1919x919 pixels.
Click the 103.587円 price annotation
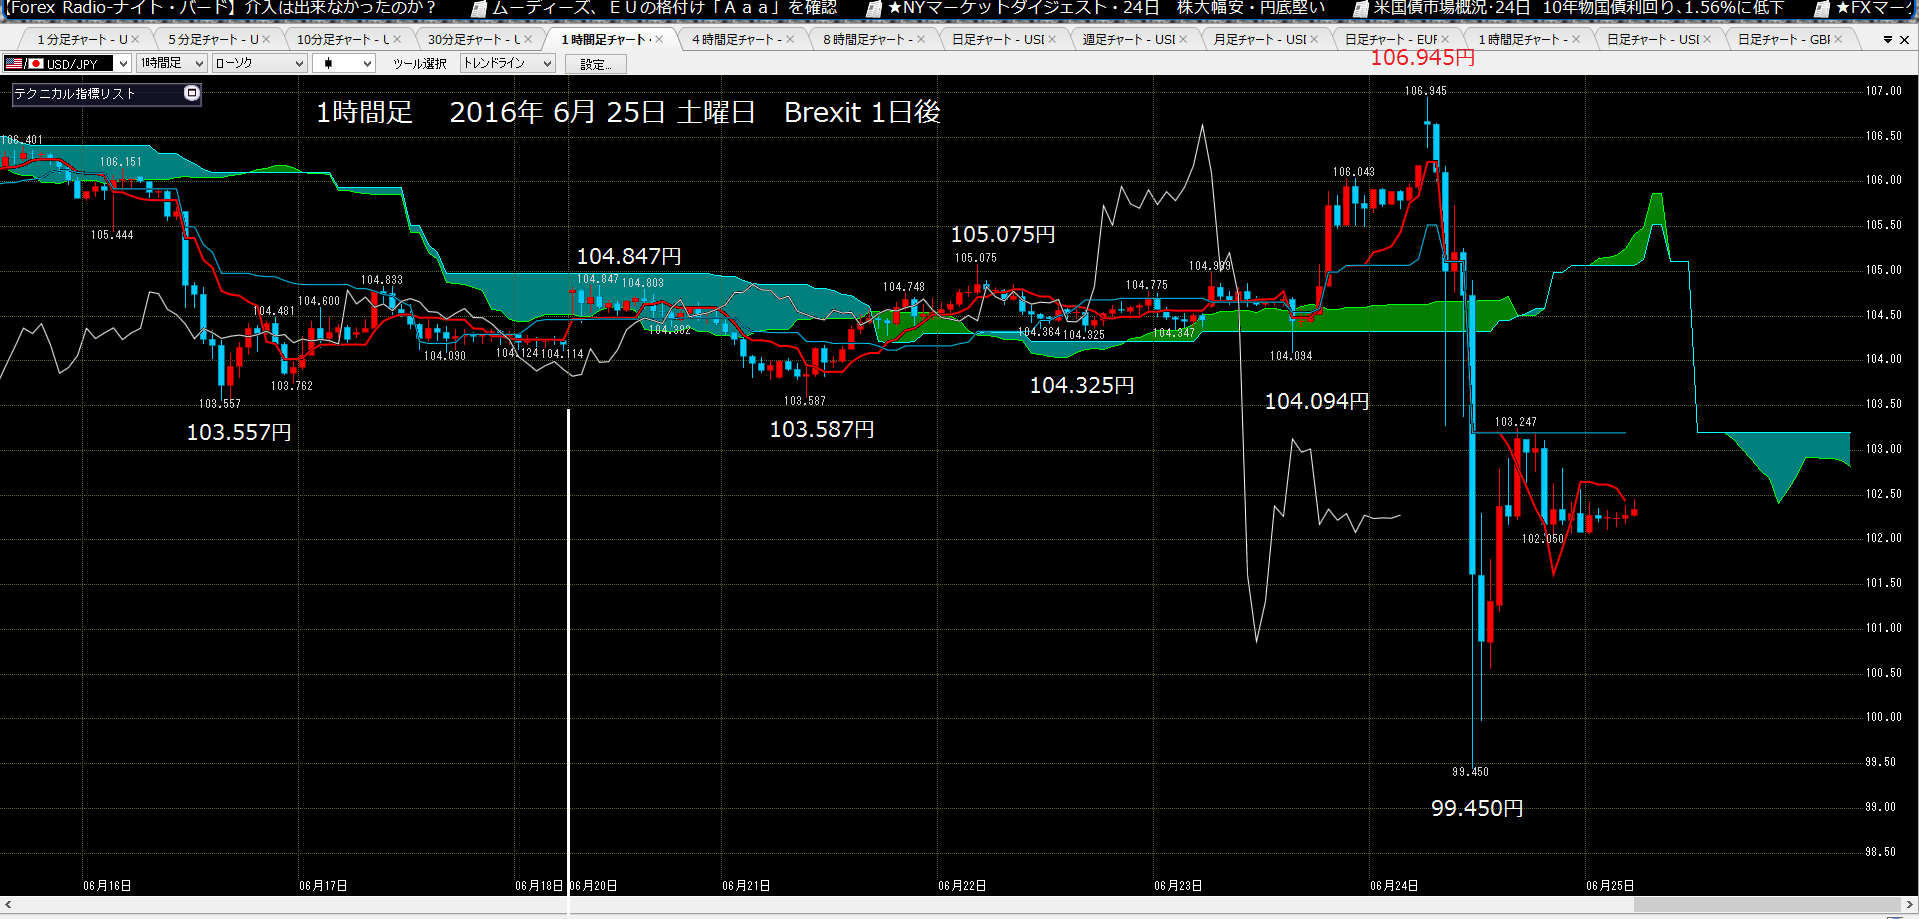[822, 429]
